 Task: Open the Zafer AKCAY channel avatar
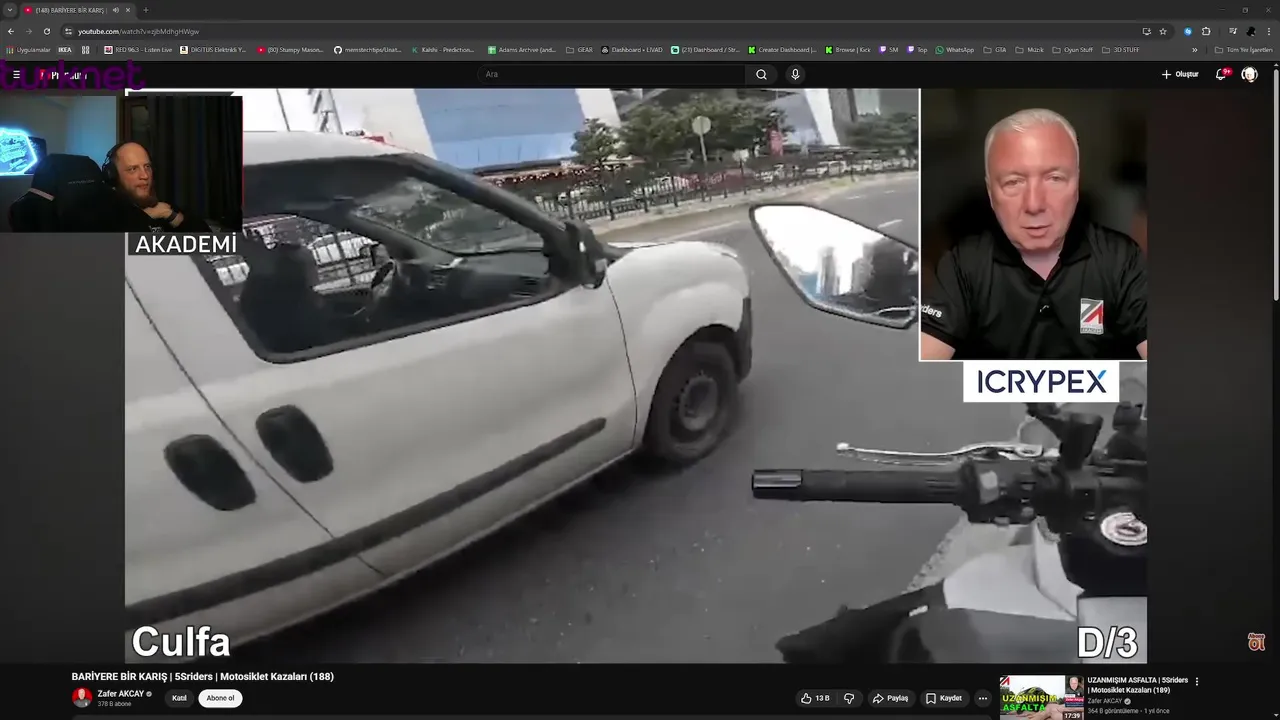tap(82, 698)
